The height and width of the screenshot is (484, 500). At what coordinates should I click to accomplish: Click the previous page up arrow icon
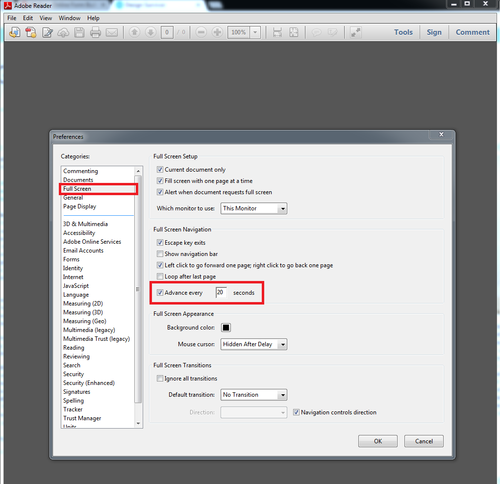(135, 32)
